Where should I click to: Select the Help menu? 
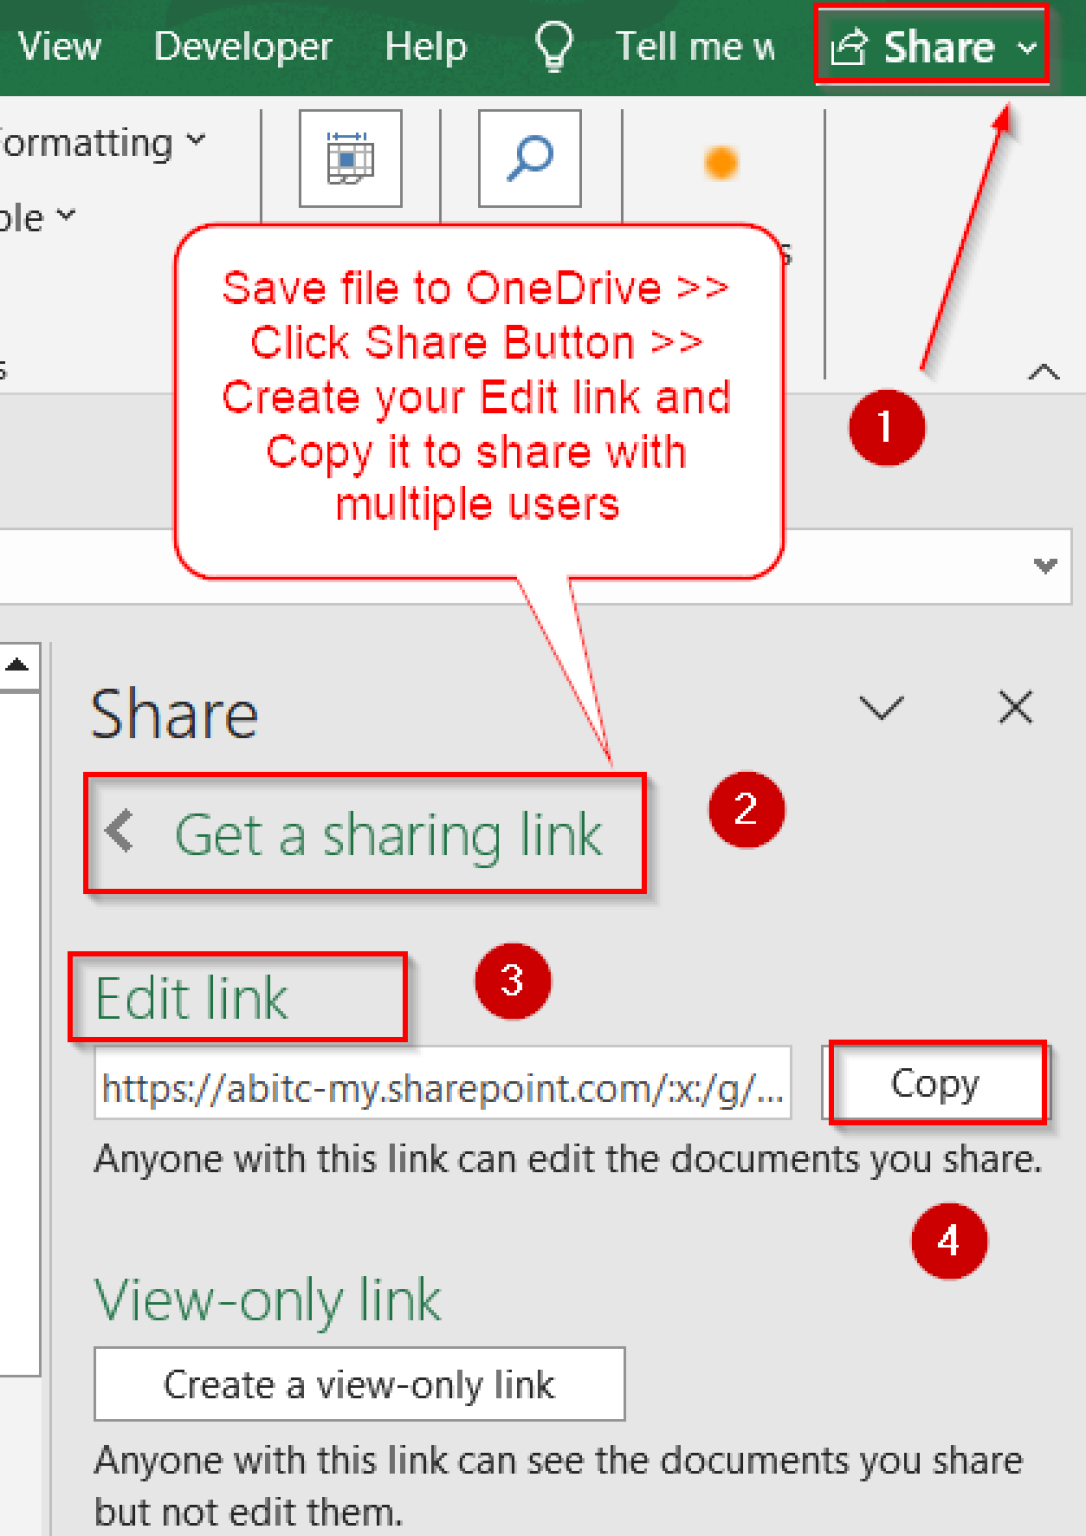click(426, 46)
